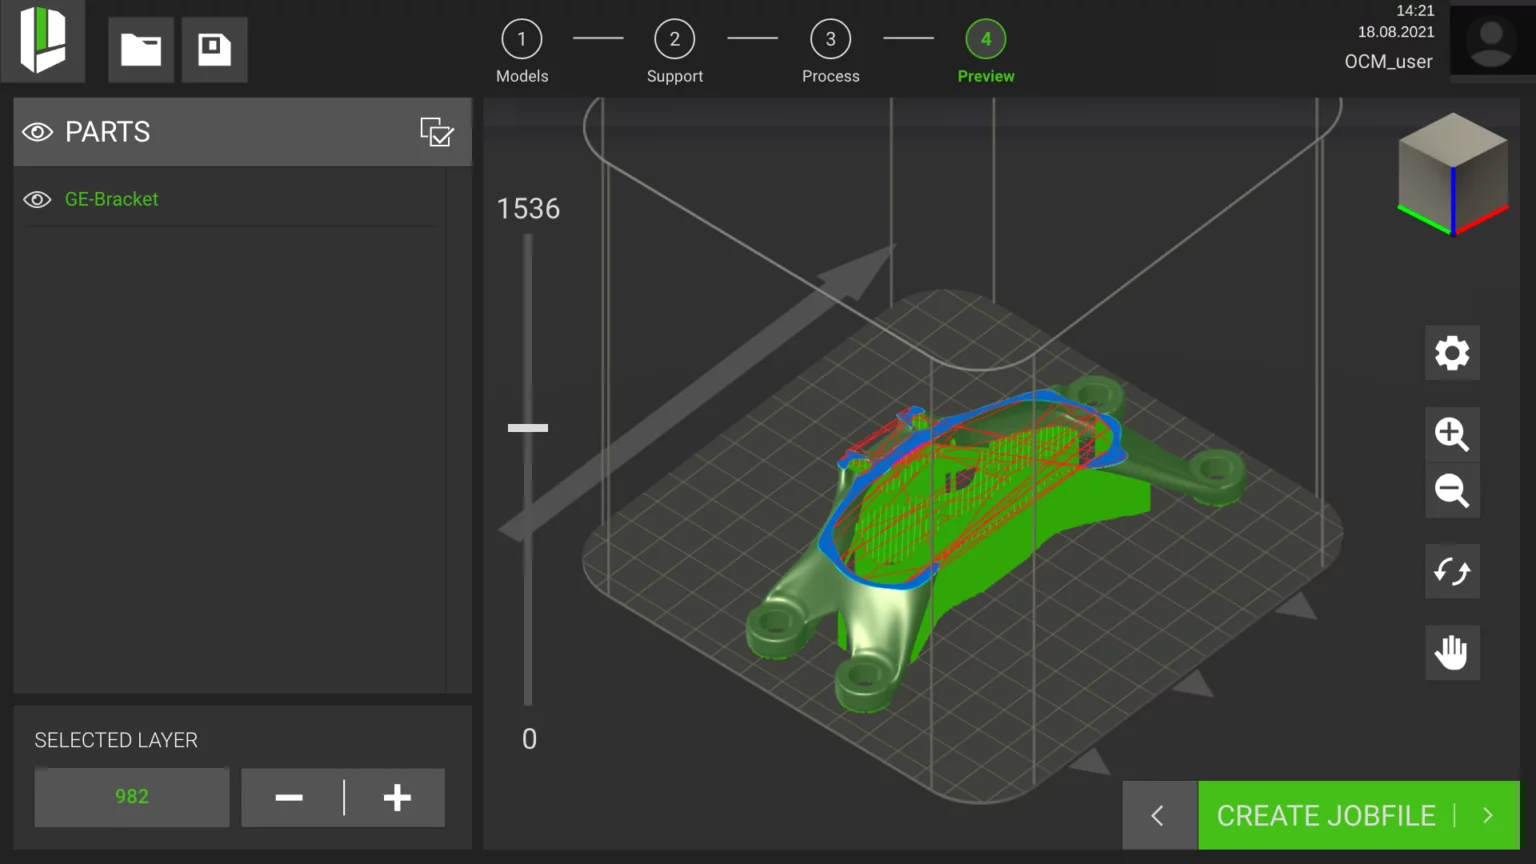Click the layer preview slider handle
The image size is (1536, 864).
tap(528, 427)
